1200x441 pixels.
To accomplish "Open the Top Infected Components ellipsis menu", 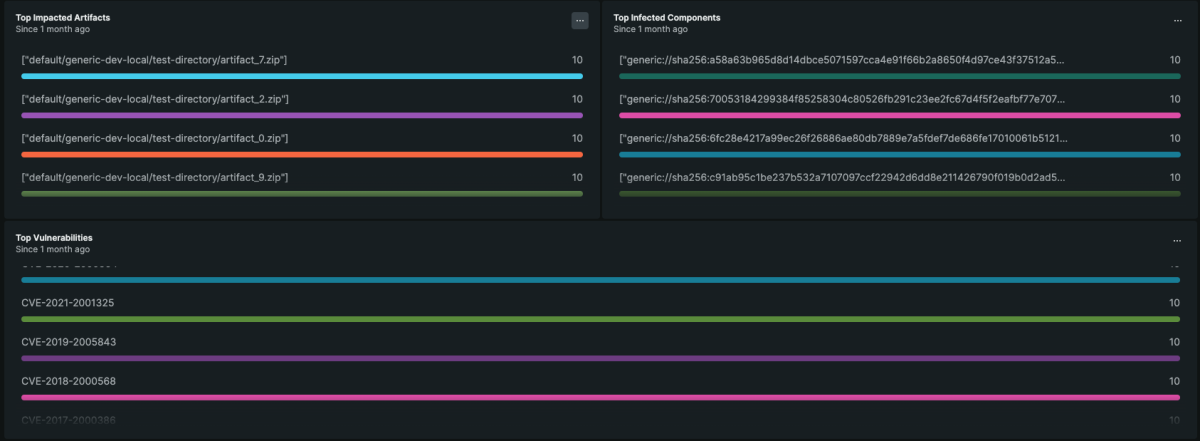I will coord(1177,20).
